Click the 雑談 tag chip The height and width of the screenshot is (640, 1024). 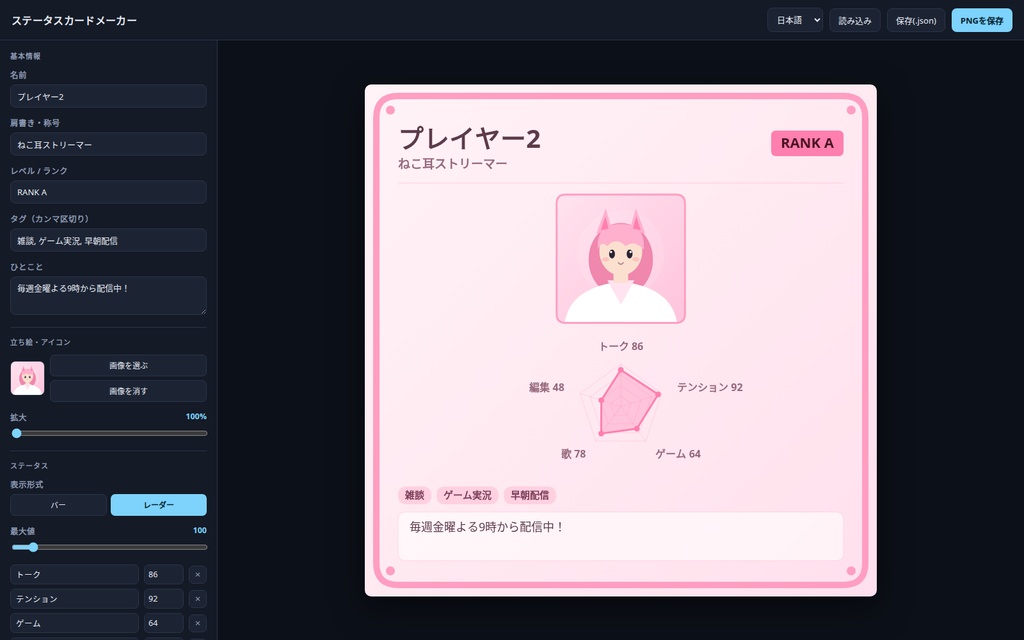(415, 495)
